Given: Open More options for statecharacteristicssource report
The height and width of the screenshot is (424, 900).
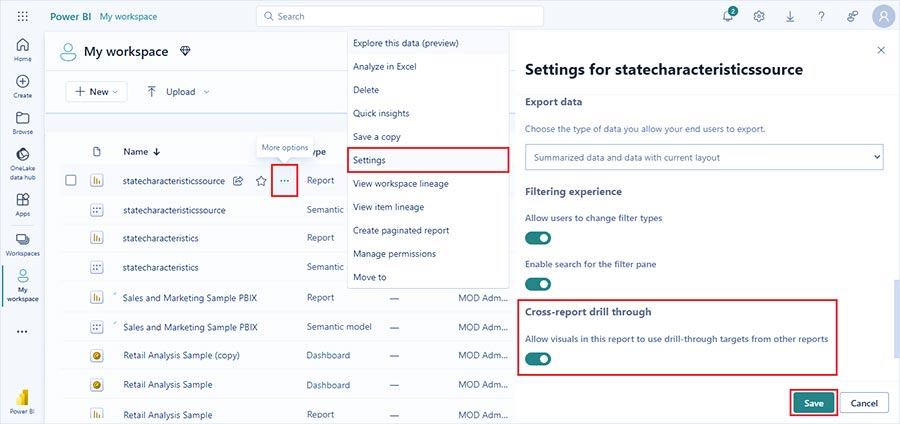Looking at the screenshot, I should pyautogui.click(x=285, y=181).
